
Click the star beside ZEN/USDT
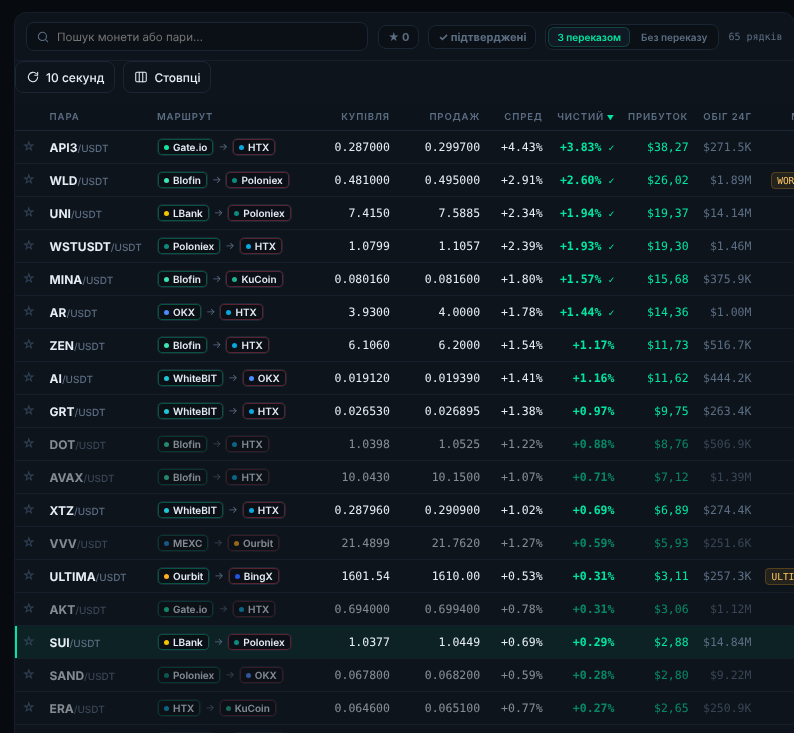29,344
